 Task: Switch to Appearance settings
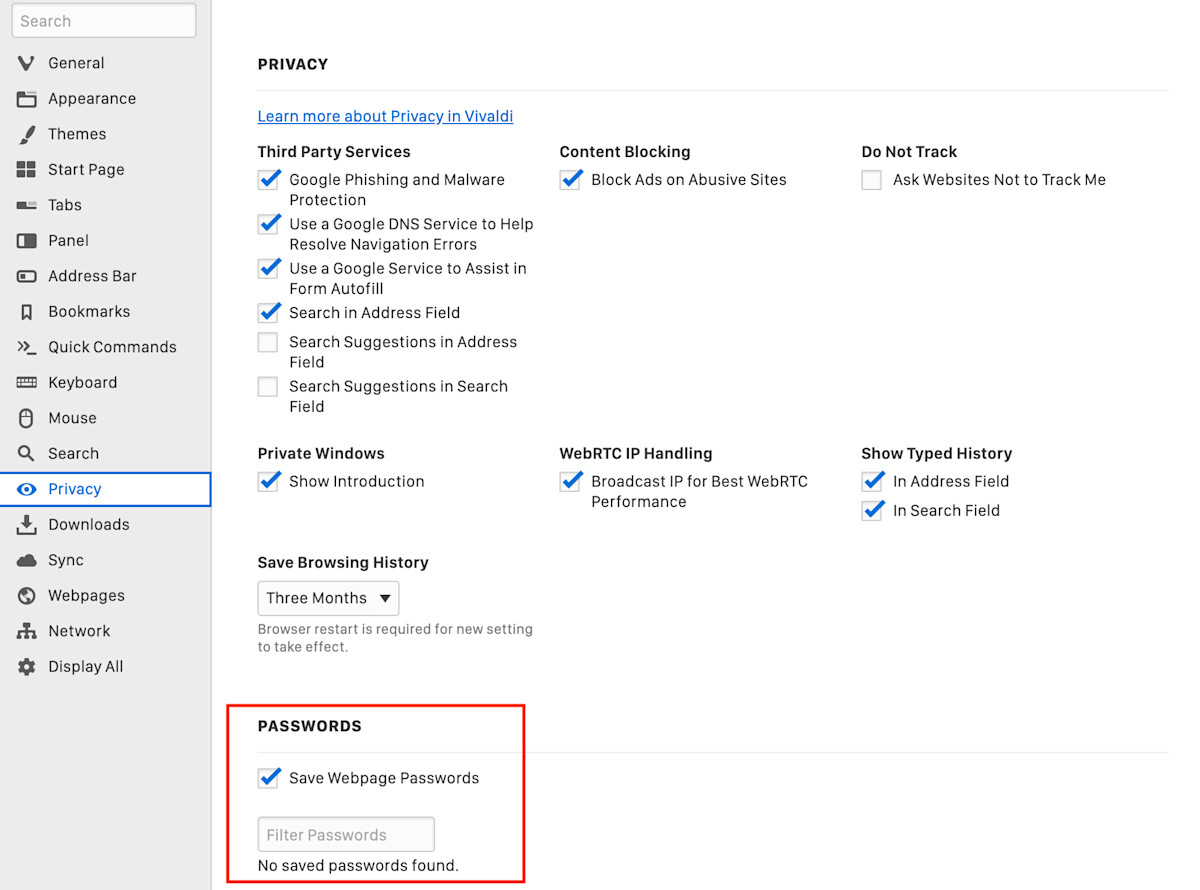(x=91, y=99)
